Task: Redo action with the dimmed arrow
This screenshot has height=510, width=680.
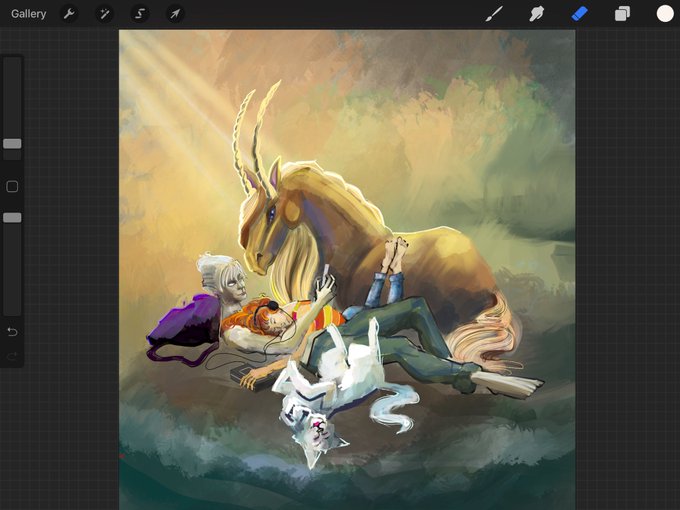Action: coord(12,356)
